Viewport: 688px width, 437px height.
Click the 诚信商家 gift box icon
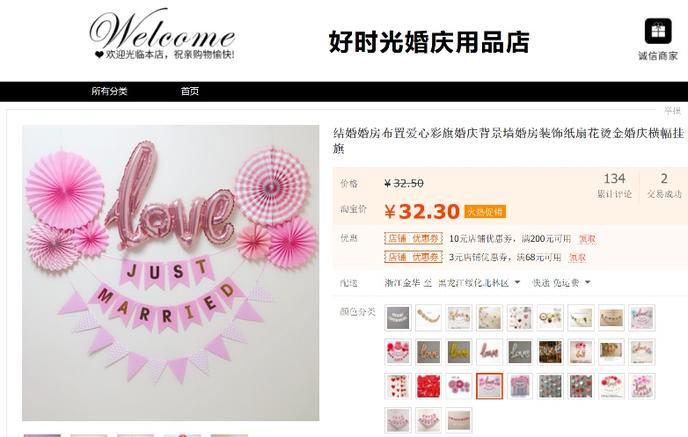658,31
